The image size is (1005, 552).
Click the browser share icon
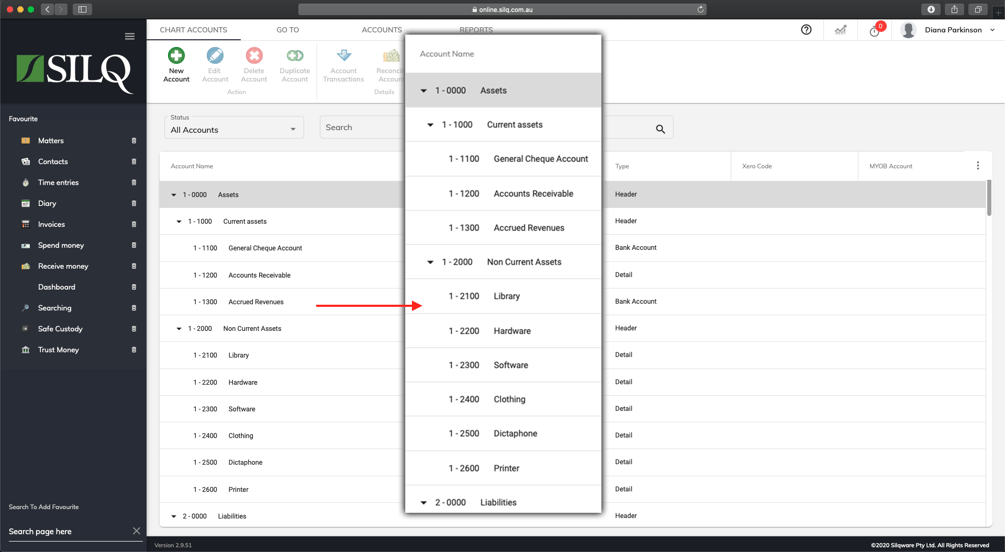954,9
